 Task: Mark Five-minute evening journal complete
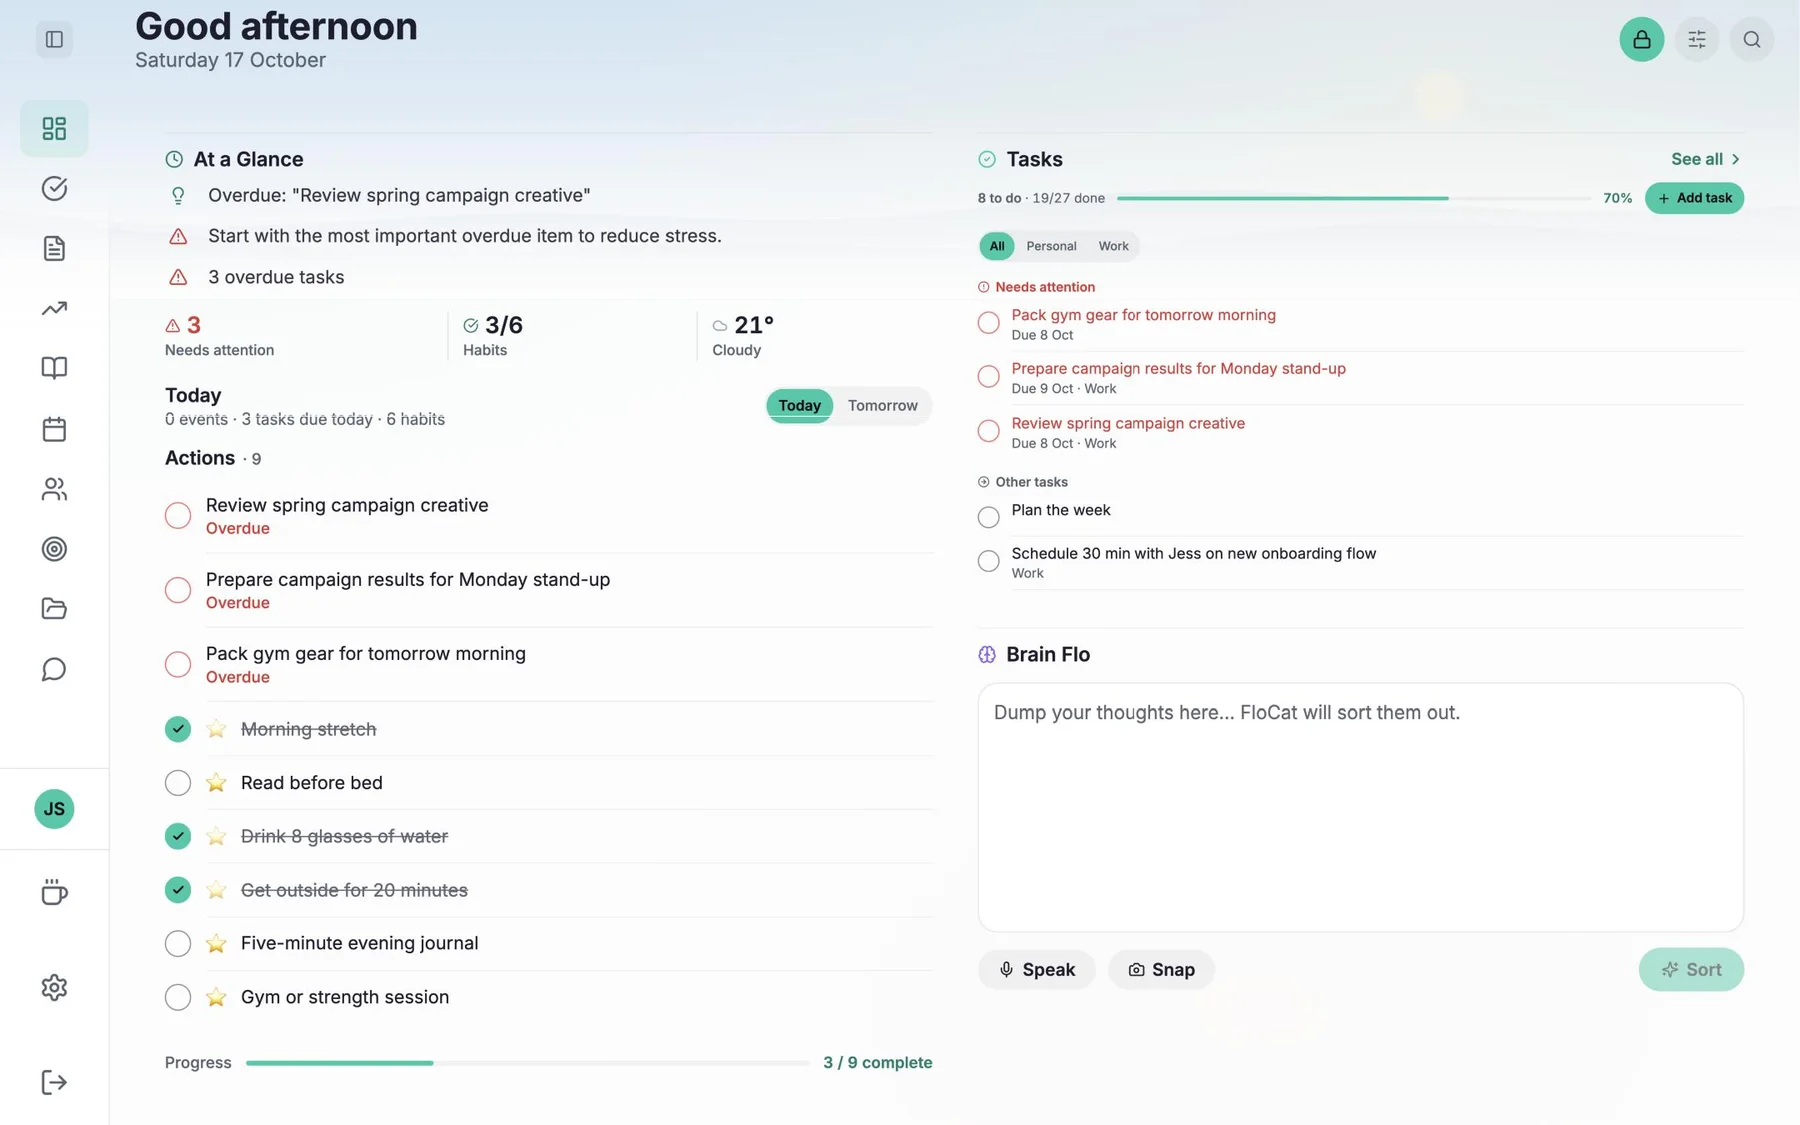click(178, 943)
